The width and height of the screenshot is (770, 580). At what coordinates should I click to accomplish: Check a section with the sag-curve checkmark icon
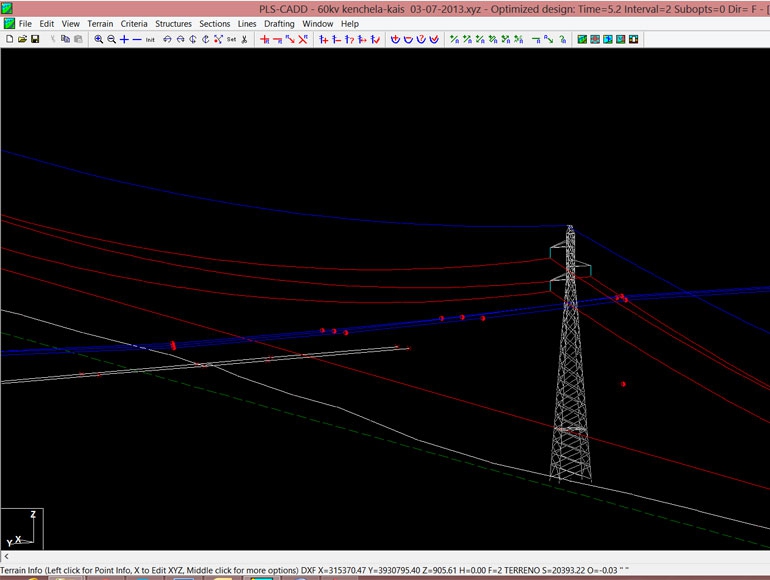click(x=434, y=39)
